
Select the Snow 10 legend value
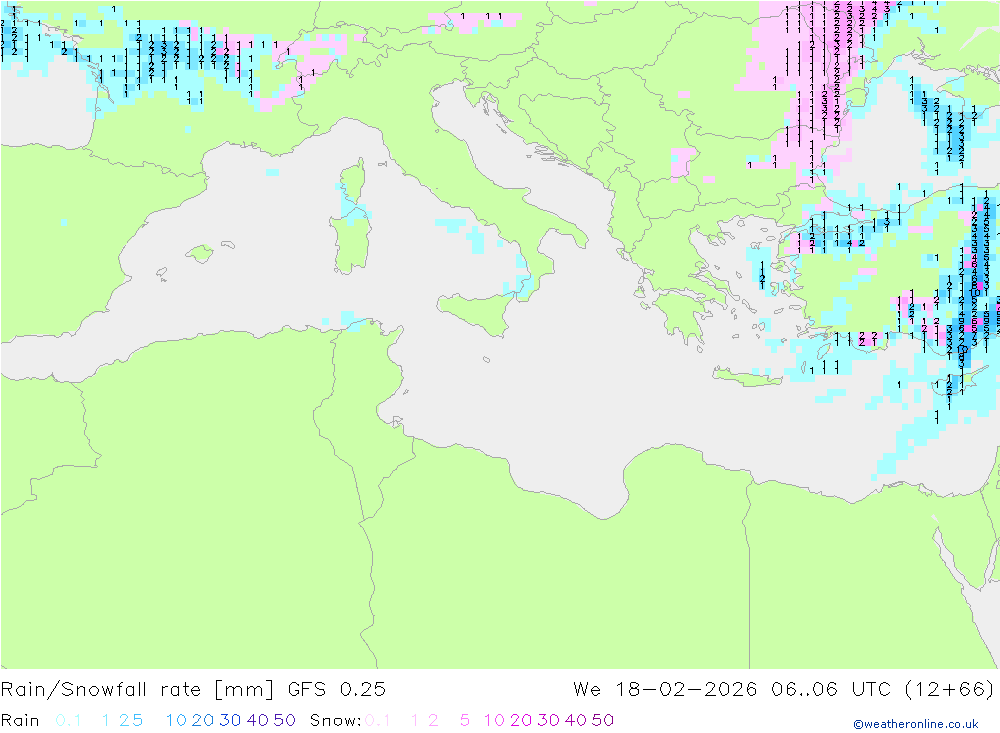pyautogui.click(x=494, y=720)
